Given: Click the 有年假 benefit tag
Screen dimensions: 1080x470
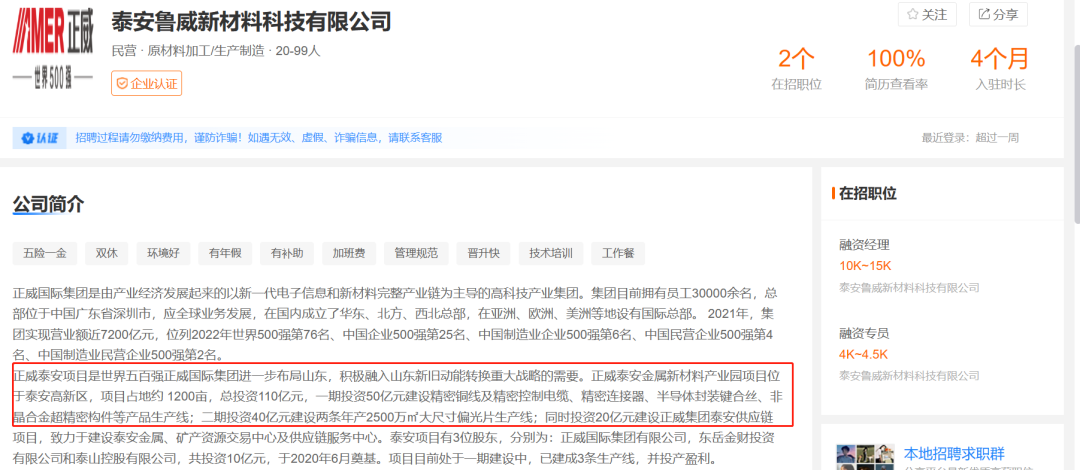Looking at the screenshot, I should (x=225, y=253).
